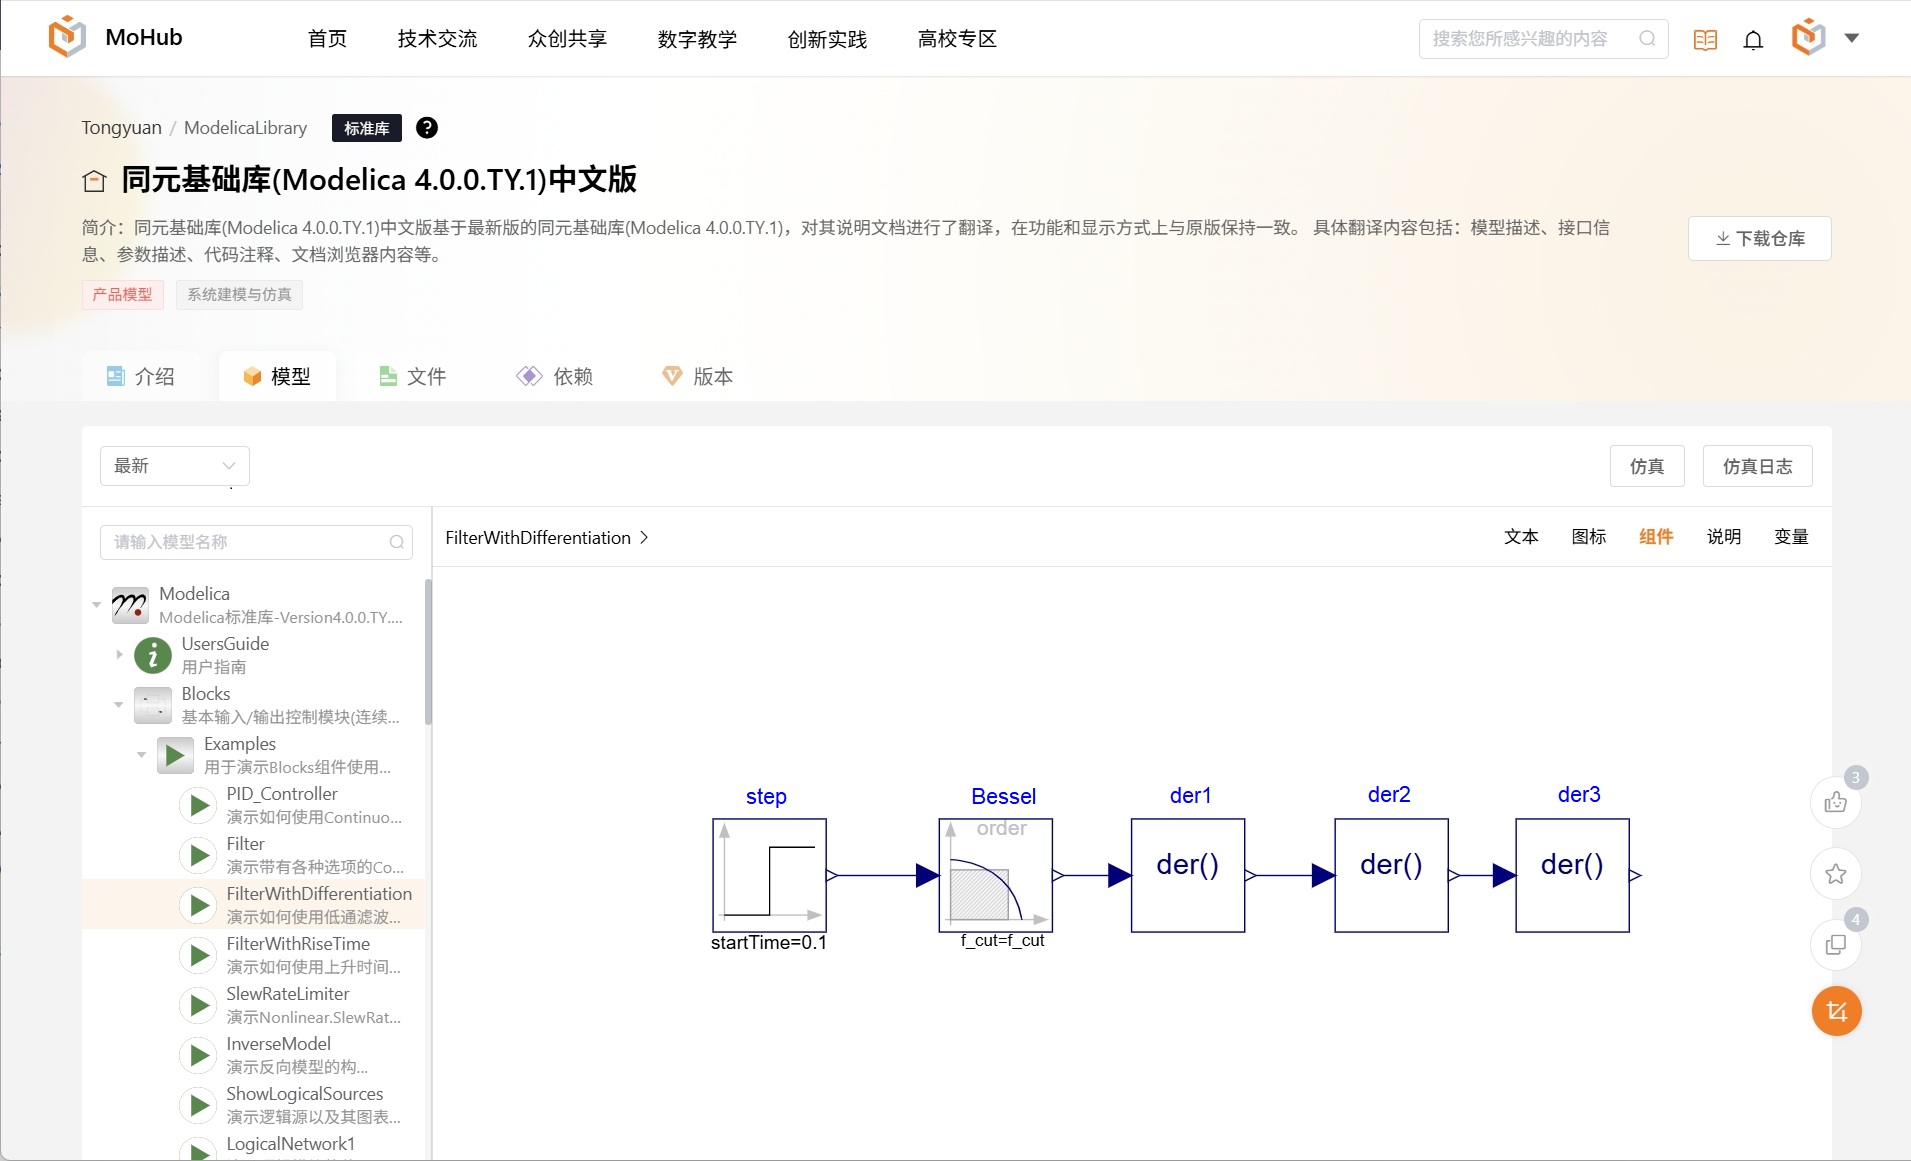Switch to the 文件 tab
Screen dimensions: 1911x1161
point(411,376)
